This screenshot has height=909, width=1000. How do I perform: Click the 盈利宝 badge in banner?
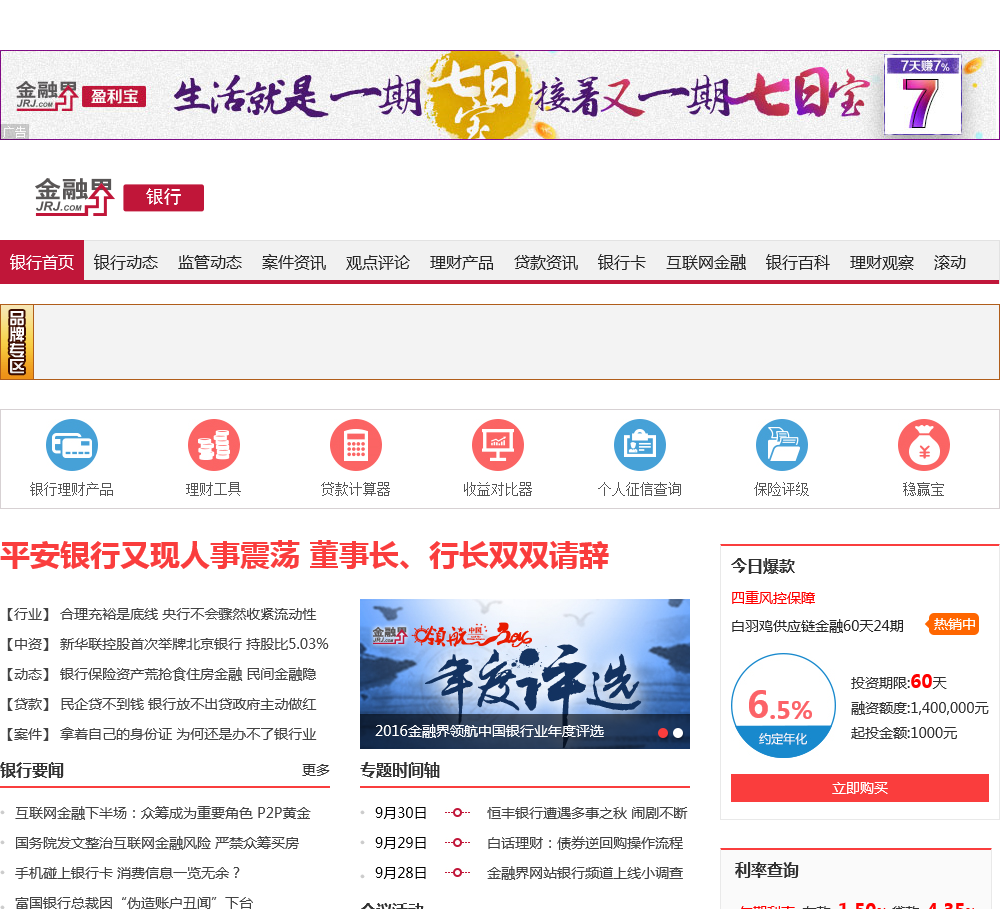(114, 96)
